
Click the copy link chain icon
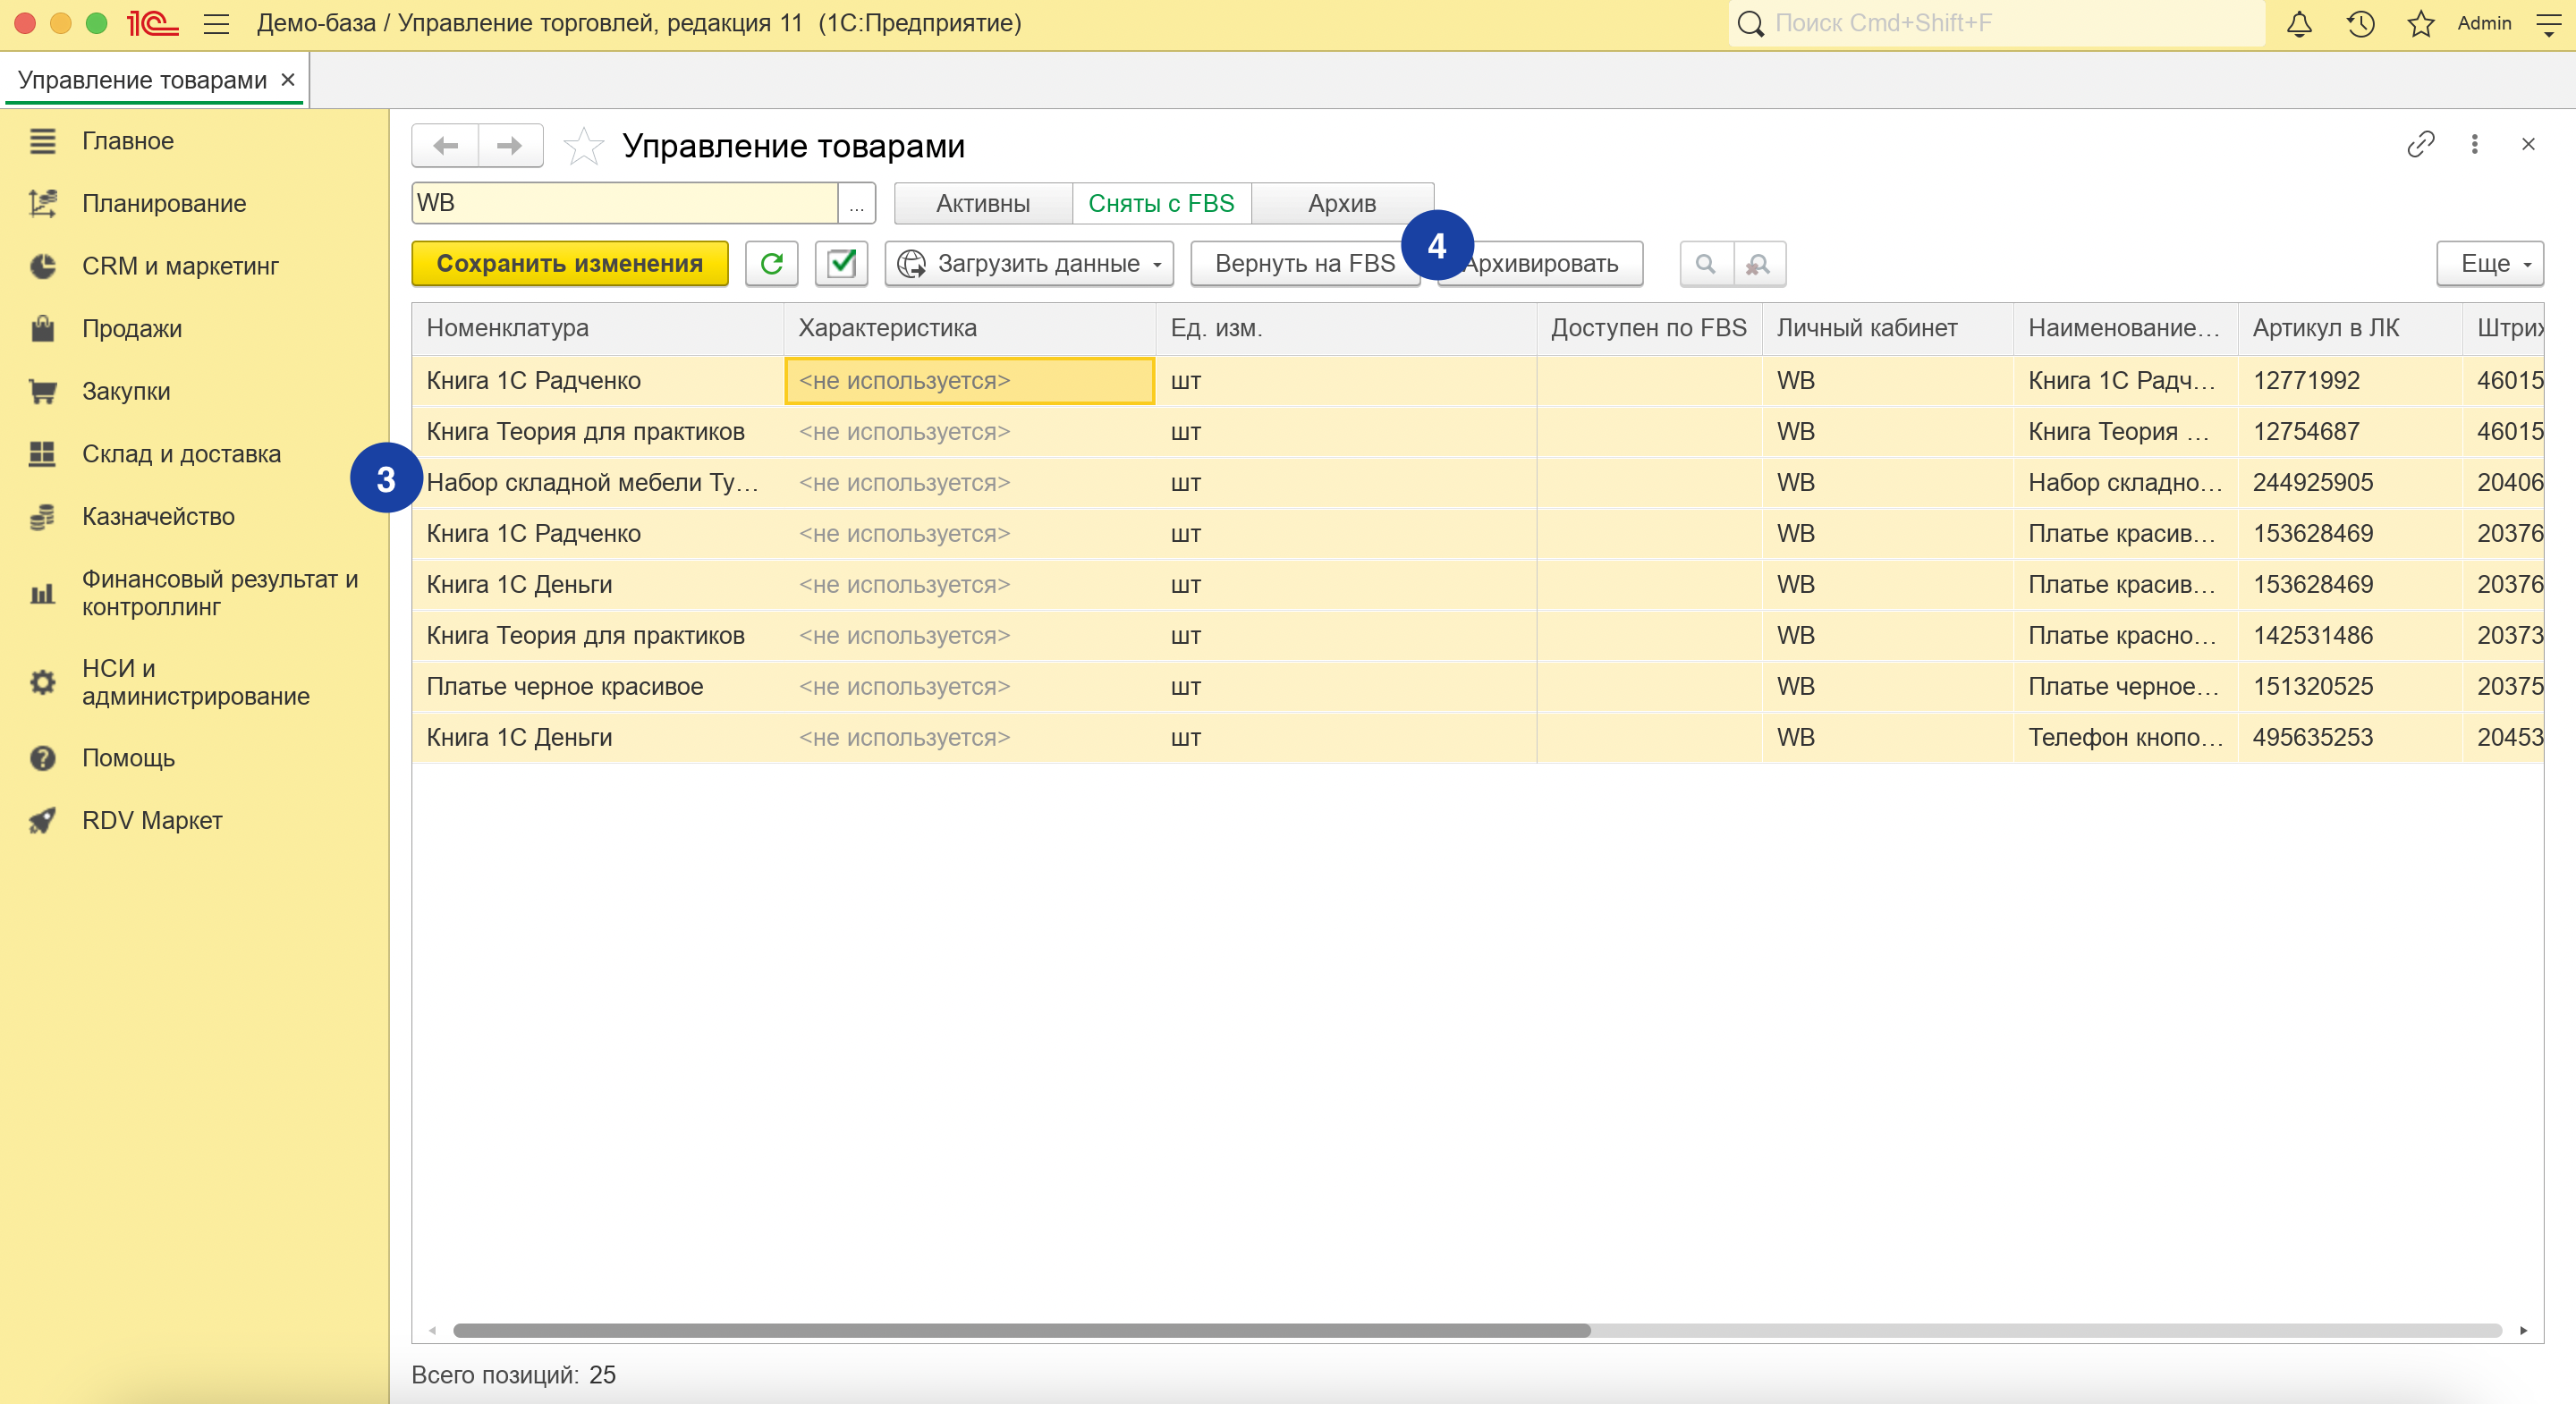[x=2420, y=145]
